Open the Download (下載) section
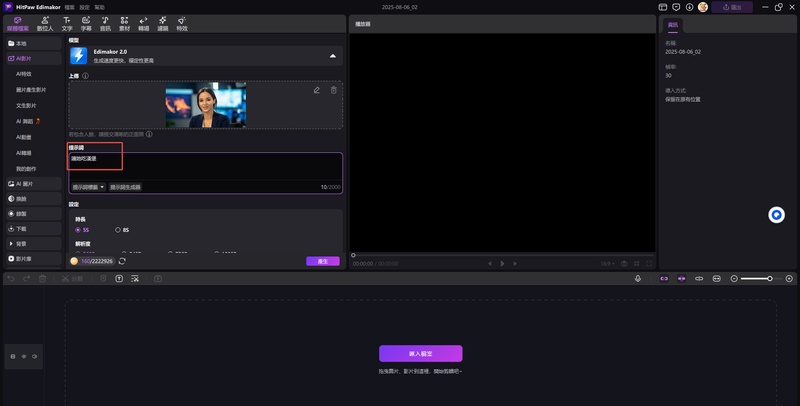The width and height of the screenshot is (800, 406). (x=34, y=229)
